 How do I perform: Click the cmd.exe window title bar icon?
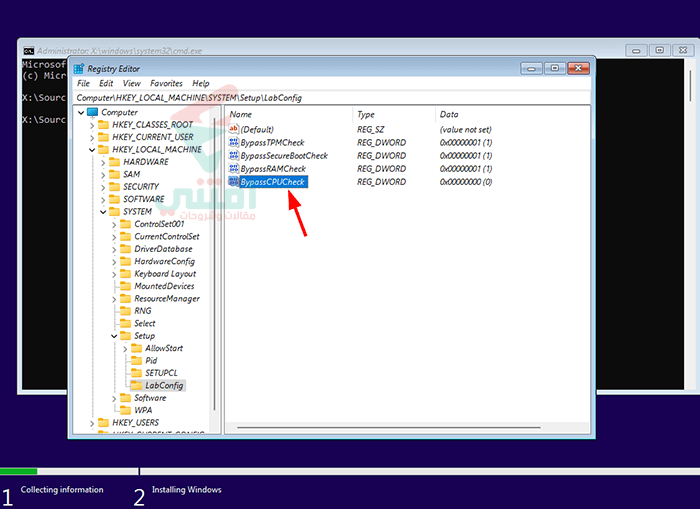coord(29,51)
